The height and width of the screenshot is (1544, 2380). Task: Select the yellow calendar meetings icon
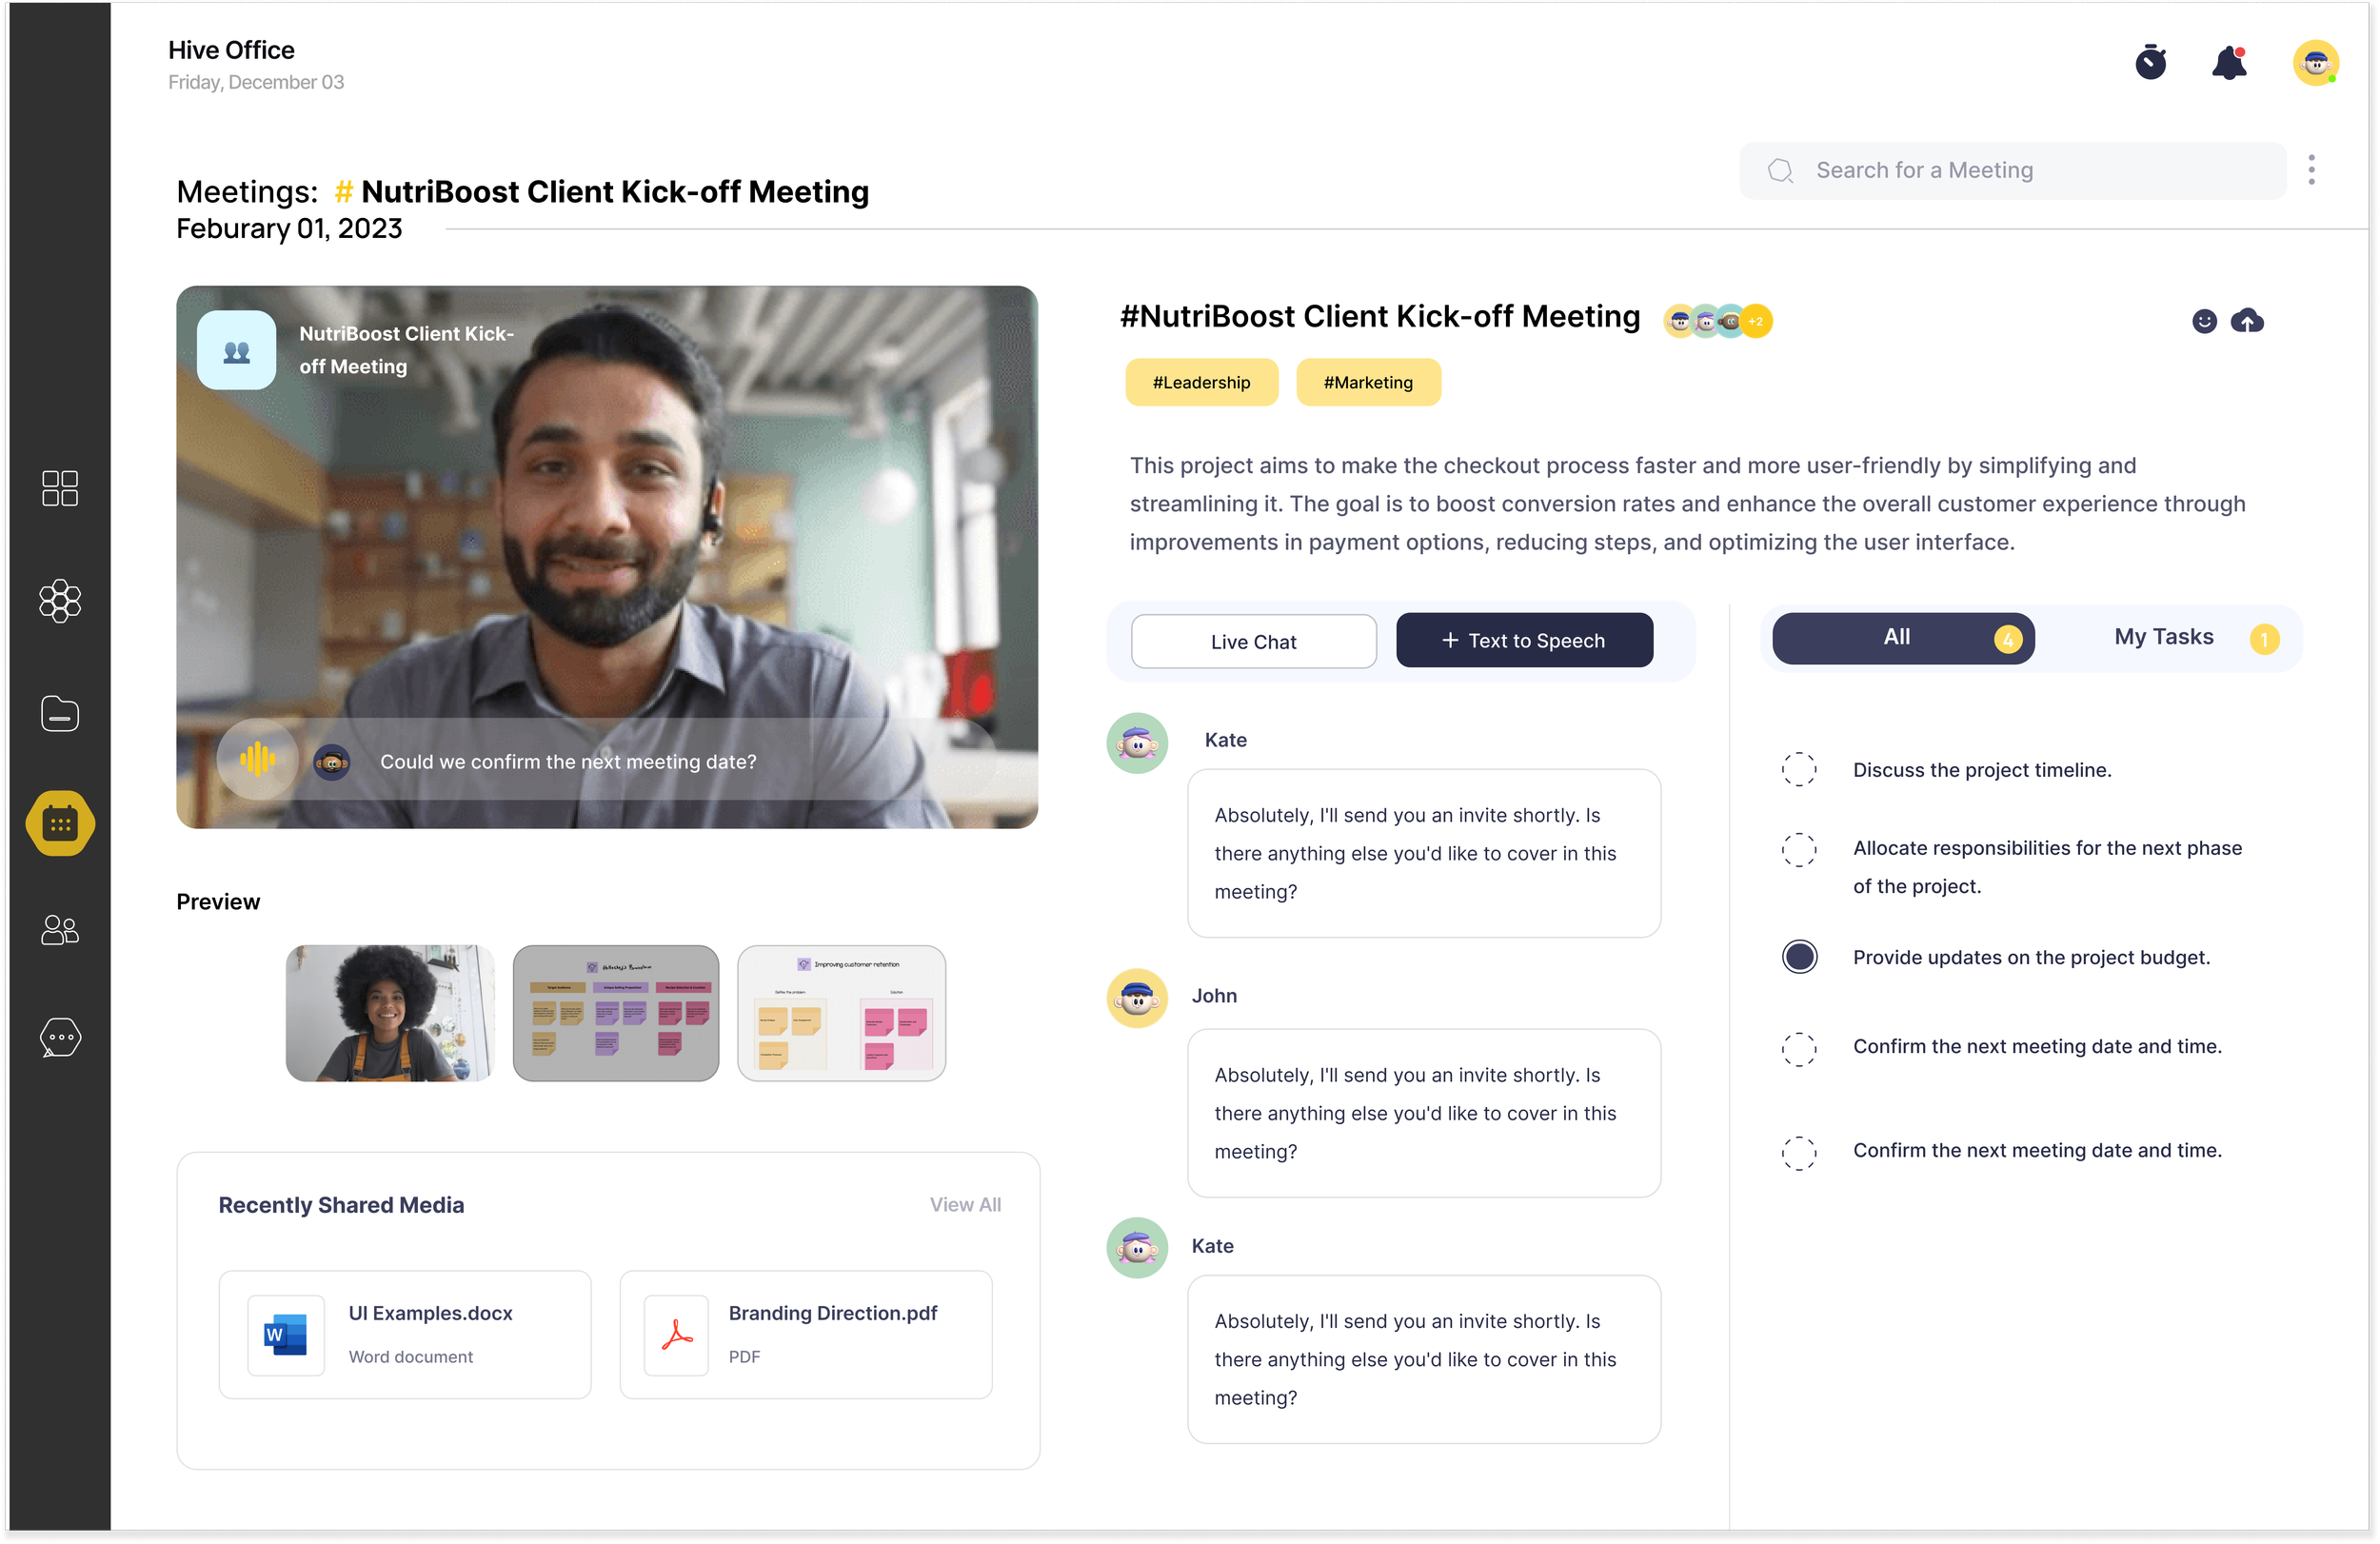60,824
